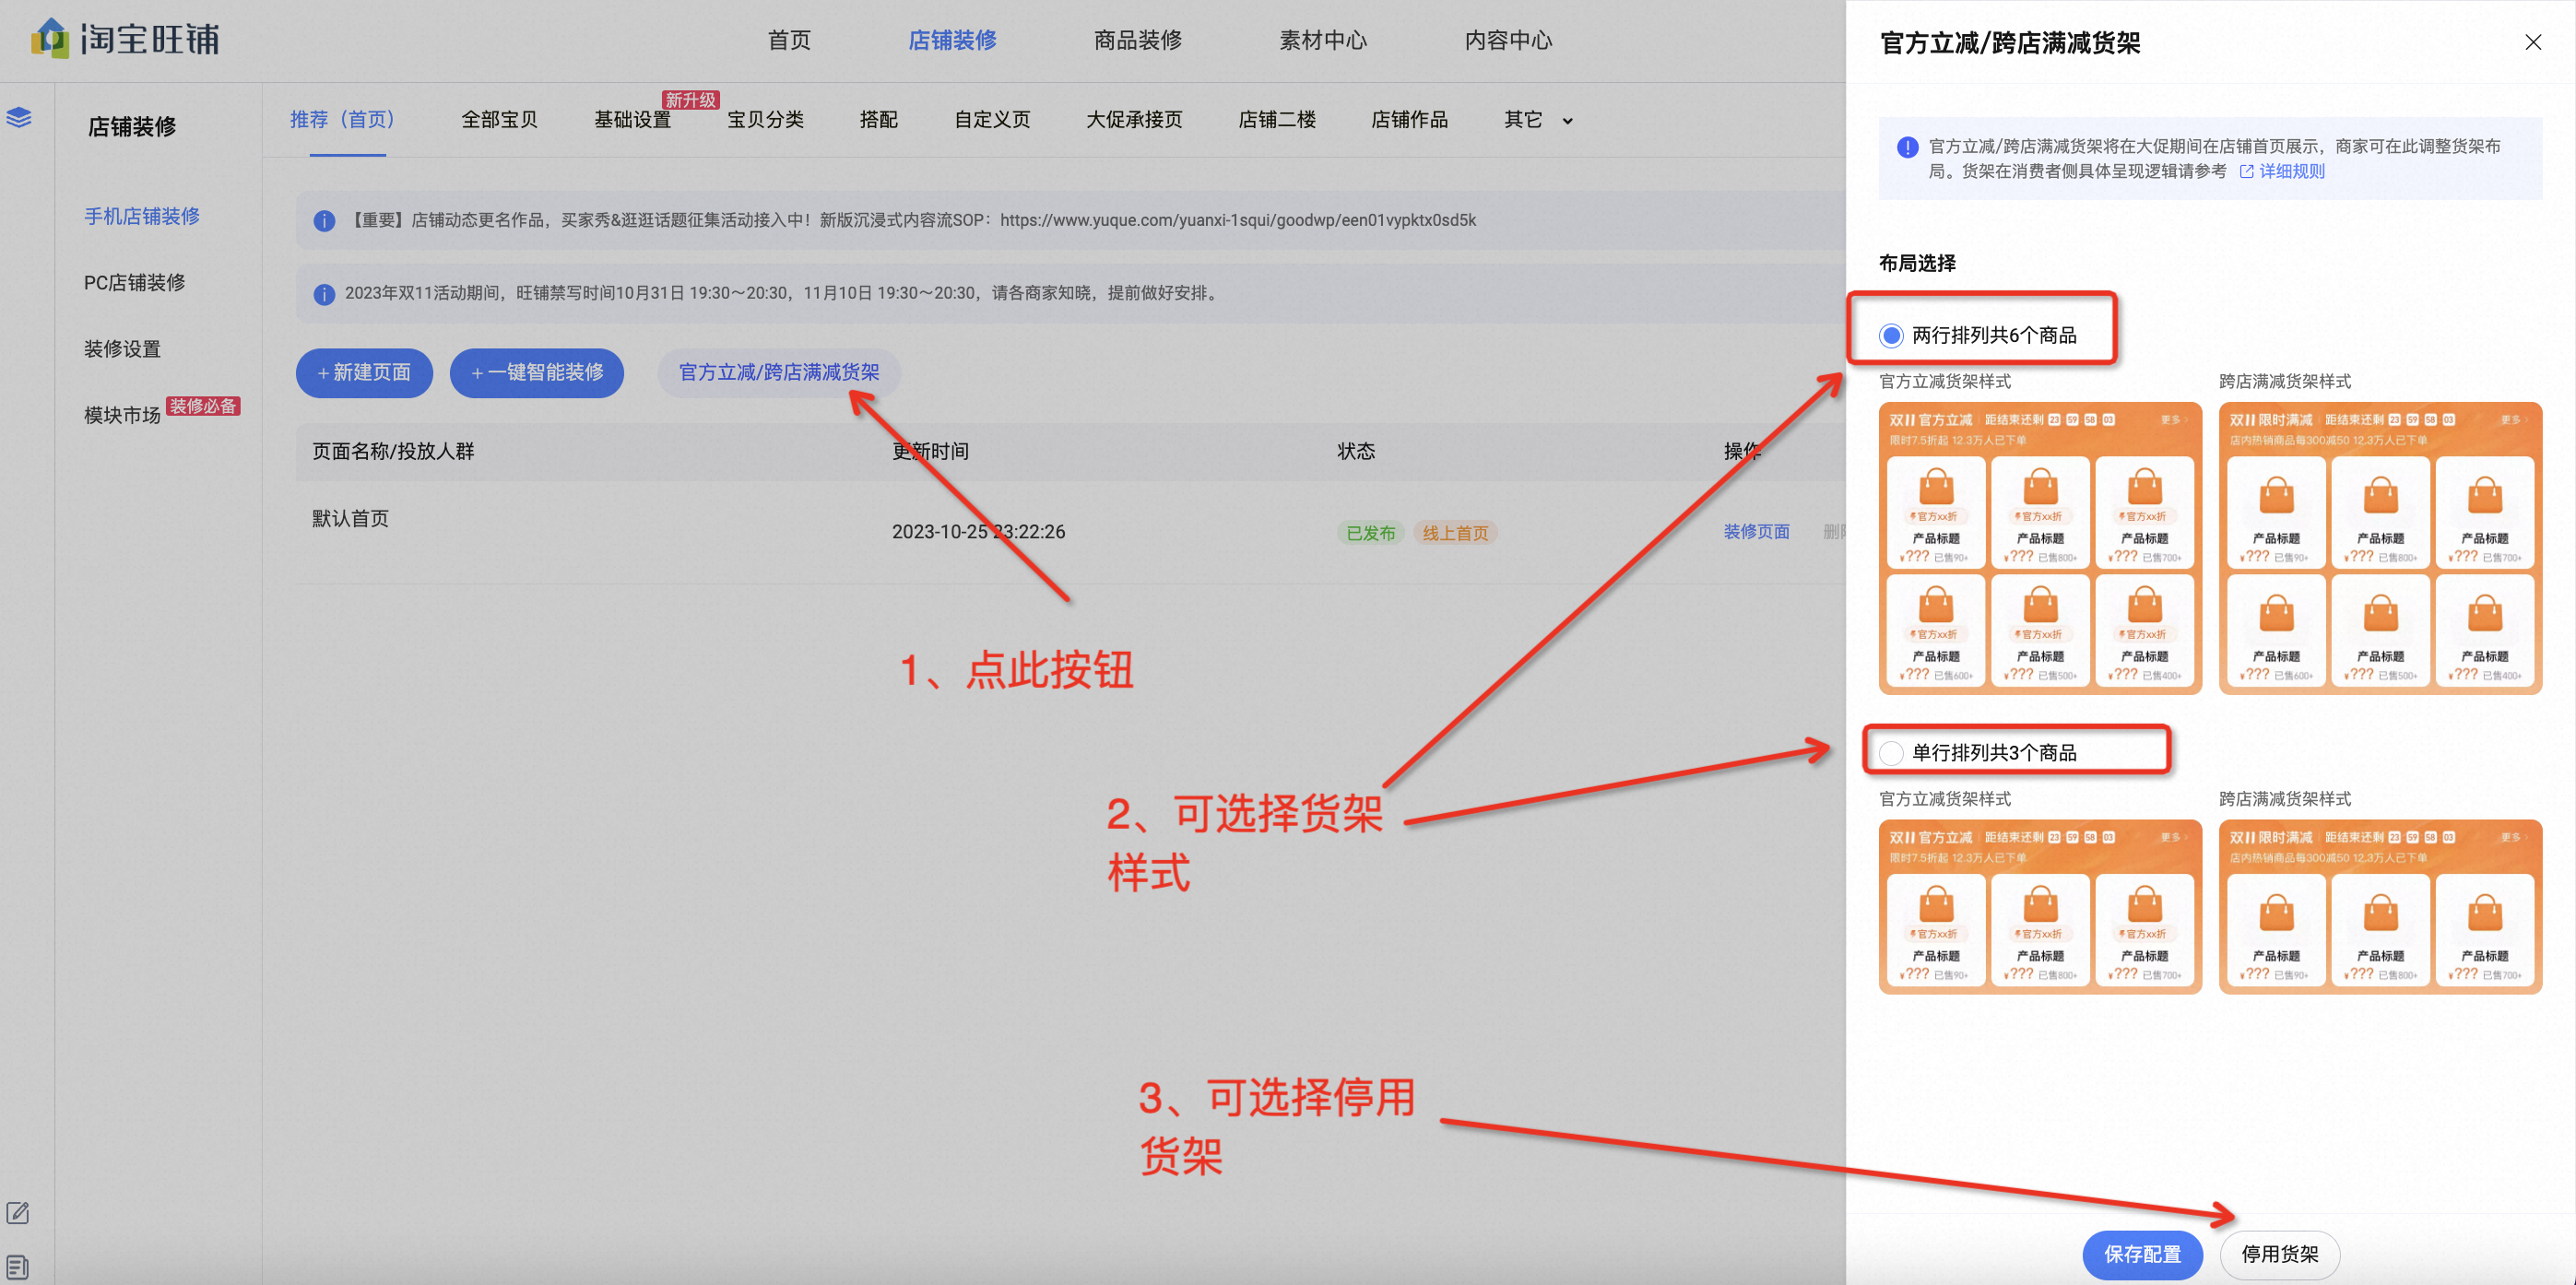
Task: Click the Taobao Wangpu logo icon
Action: (50, 38)
